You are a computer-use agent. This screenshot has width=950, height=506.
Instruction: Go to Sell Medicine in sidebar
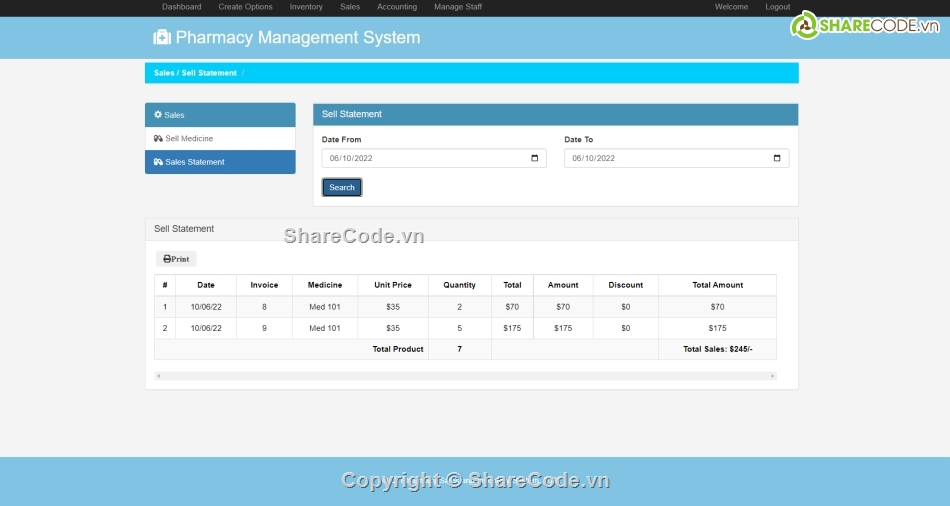click(x=188, y=139)
